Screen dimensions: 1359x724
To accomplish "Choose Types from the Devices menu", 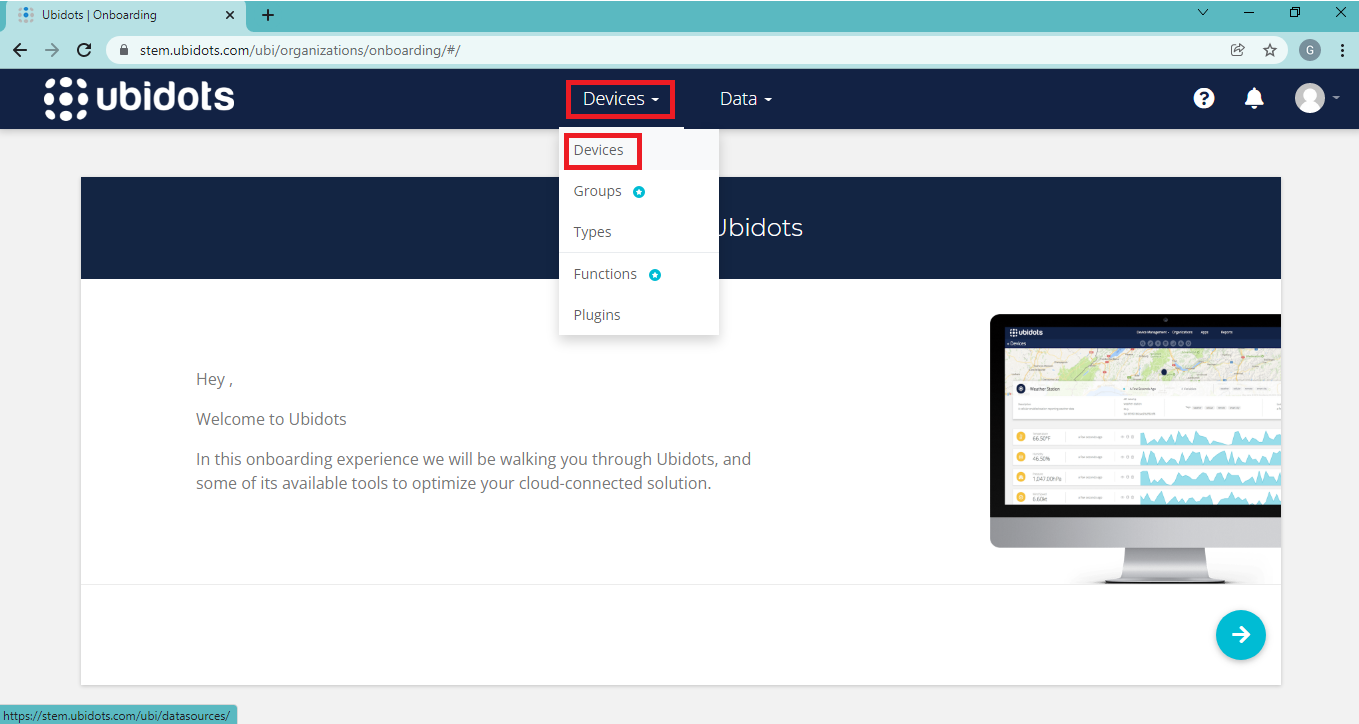I will tap(593, 232).
